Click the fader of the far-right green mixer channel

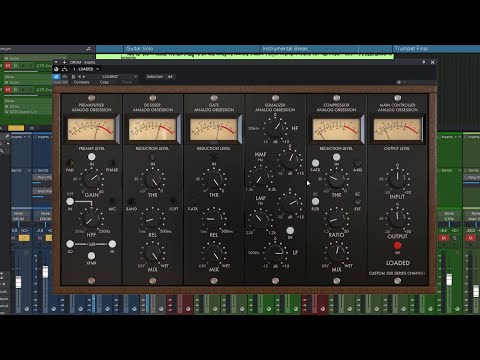pos(476,292)
